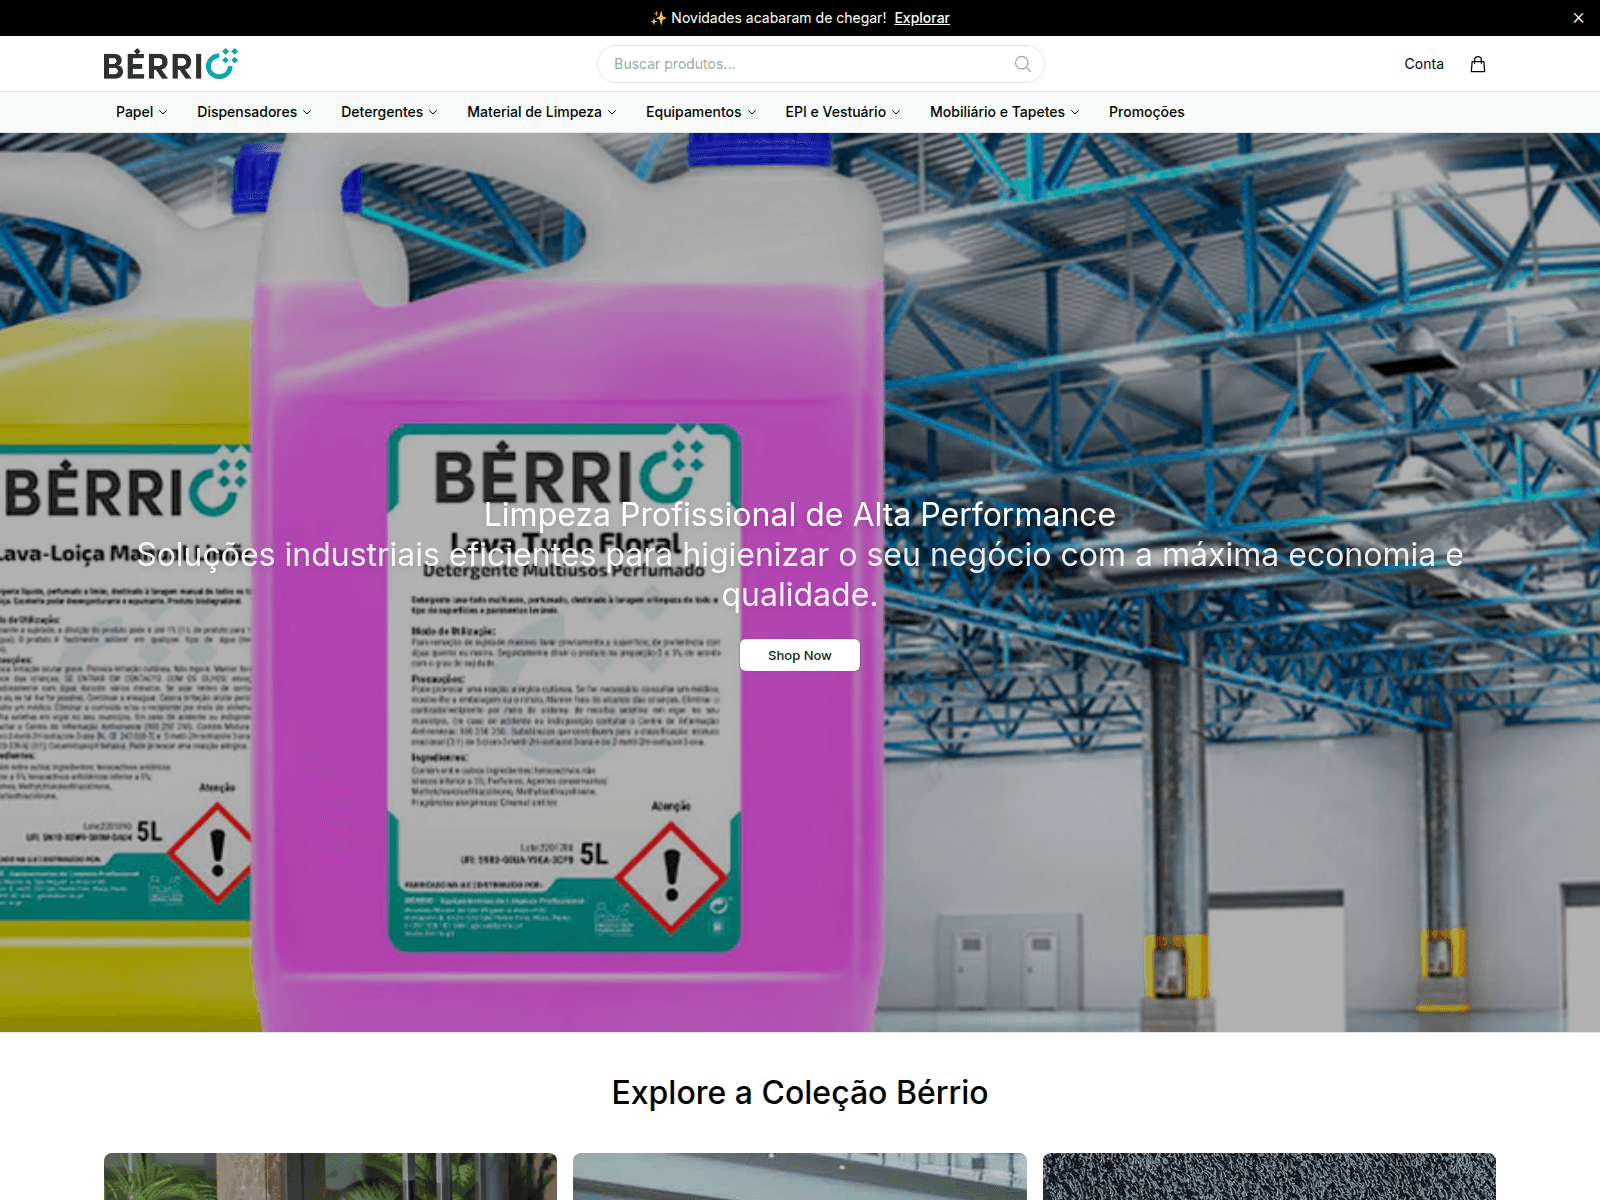Open the collection card with green plants
This screenshot has height=1200, width=1600.
tap(330, 1176)
